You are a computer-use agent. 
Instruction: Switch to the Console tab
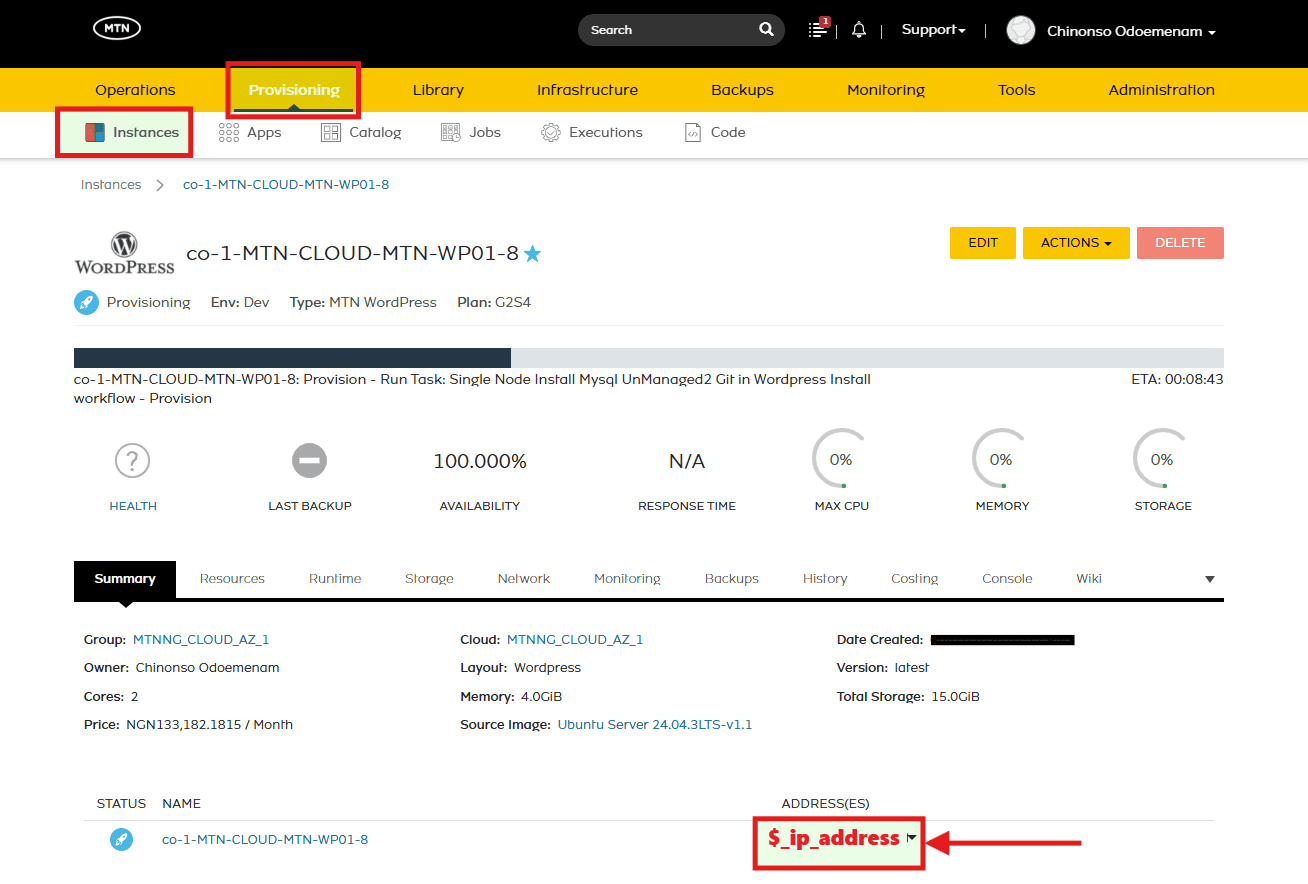click(x=1007, y=579)
